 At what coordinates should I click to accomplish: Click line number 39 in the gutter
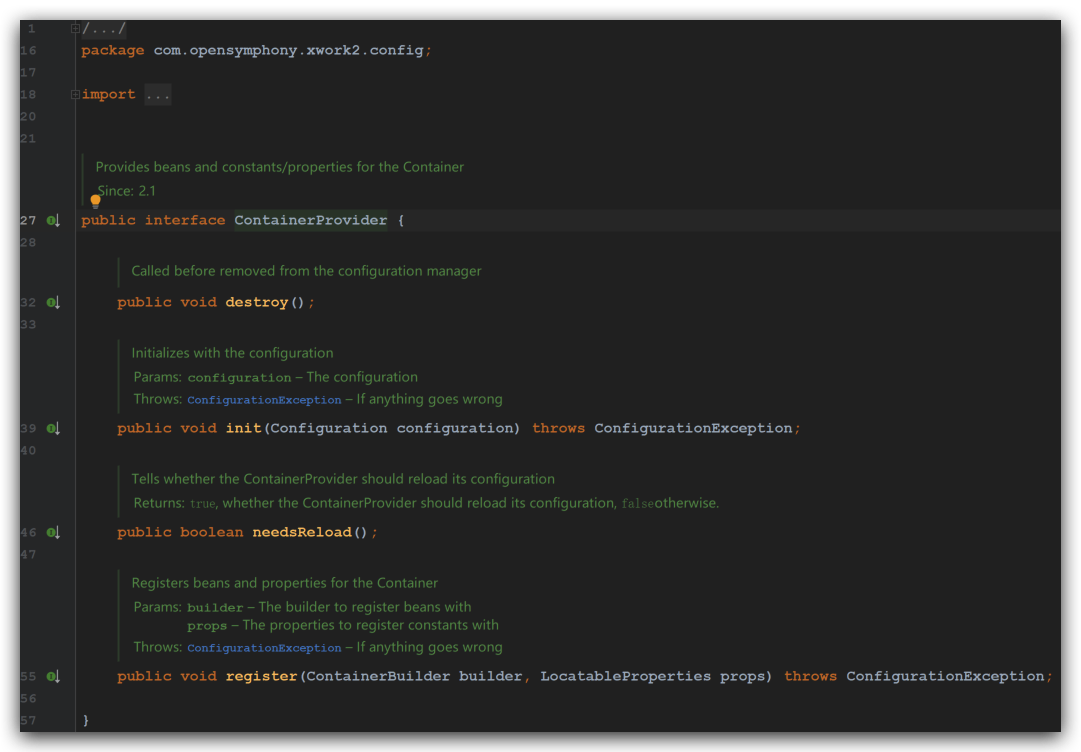tap(28, 429)
